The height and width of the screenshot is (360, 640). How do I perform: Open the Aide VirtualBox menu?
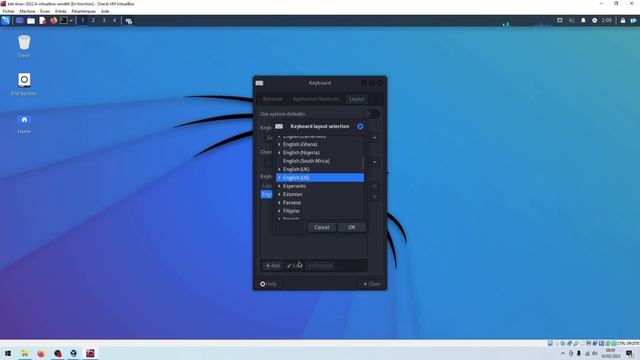coord(105,11)
